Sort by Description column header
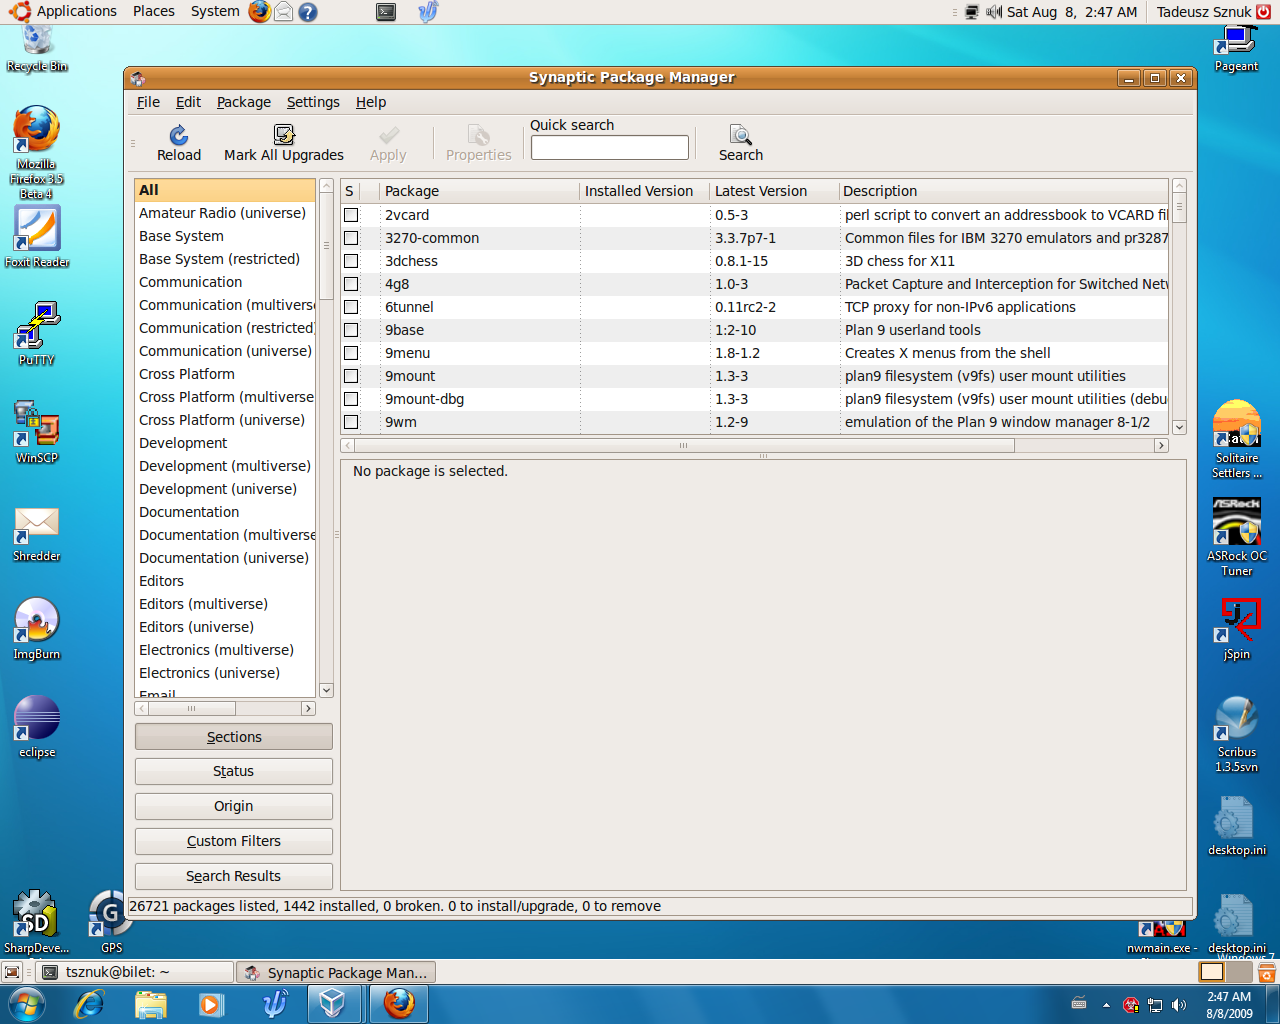Viewport: 1280px width, 1024px height. tap(1003, 191)
